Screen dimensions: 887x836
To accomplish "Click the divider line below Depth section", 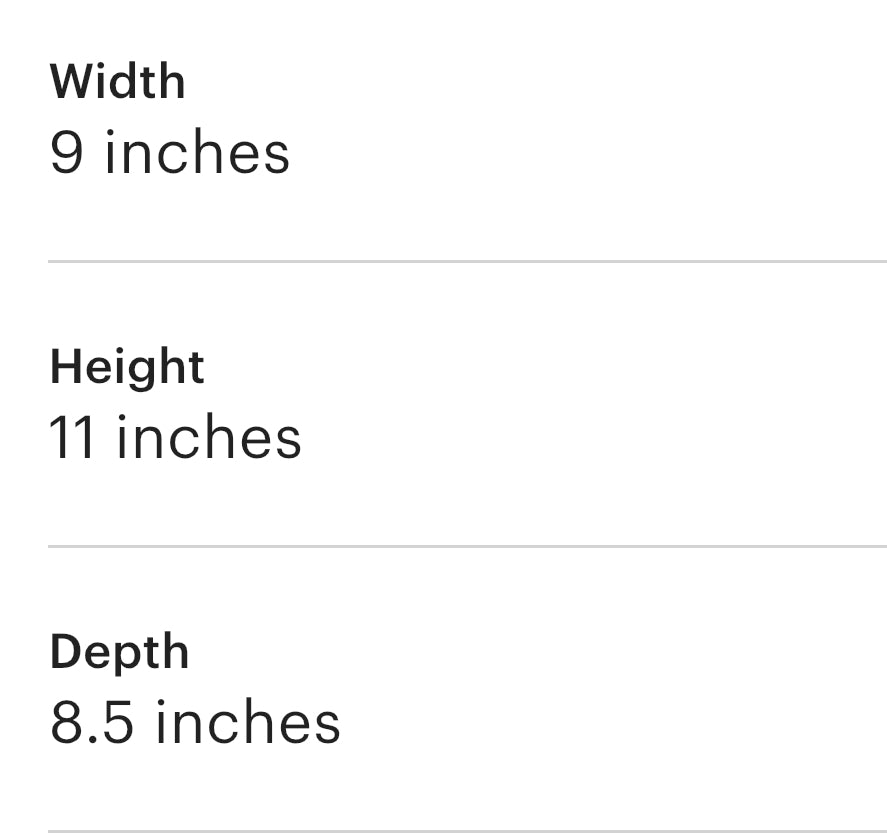I will click(x=467, y=831).
